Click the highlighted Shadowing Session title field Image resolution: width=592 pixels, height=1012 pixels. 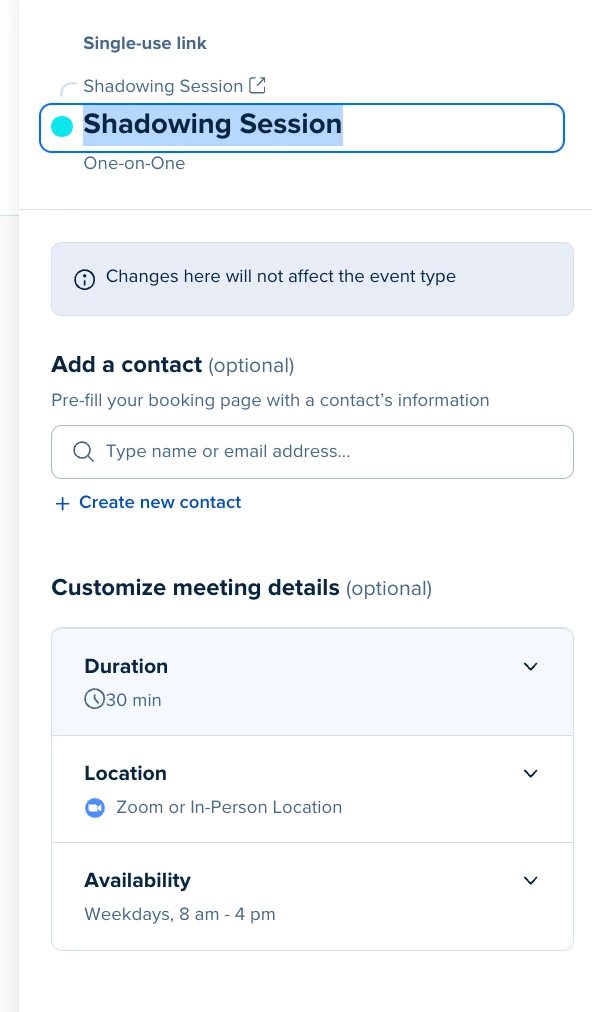(302, 128)
